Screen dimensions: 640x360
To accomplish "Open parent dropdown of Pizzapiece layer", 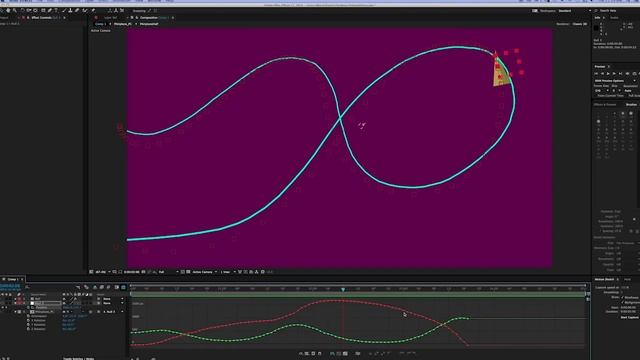I will pos(112,312).
